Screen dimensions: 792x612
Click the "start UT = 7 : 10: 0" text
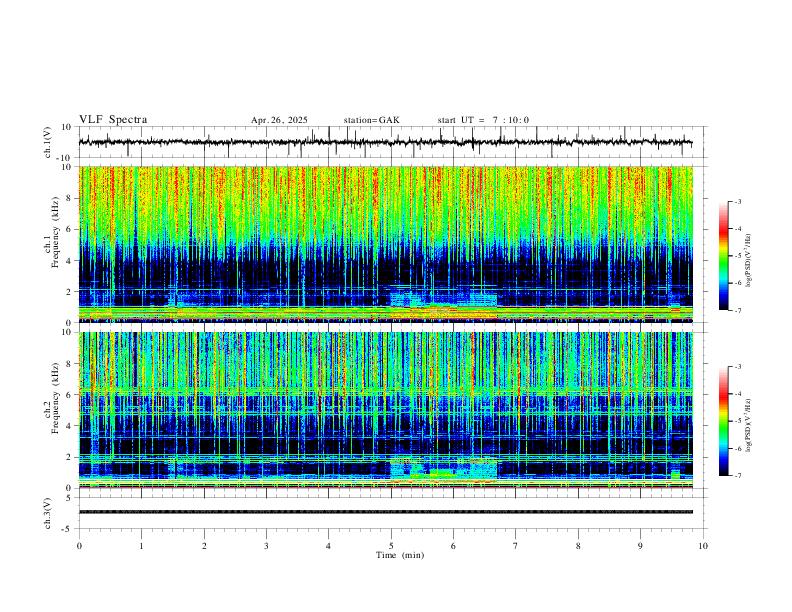pyautogui.click(x=483, y=120)
